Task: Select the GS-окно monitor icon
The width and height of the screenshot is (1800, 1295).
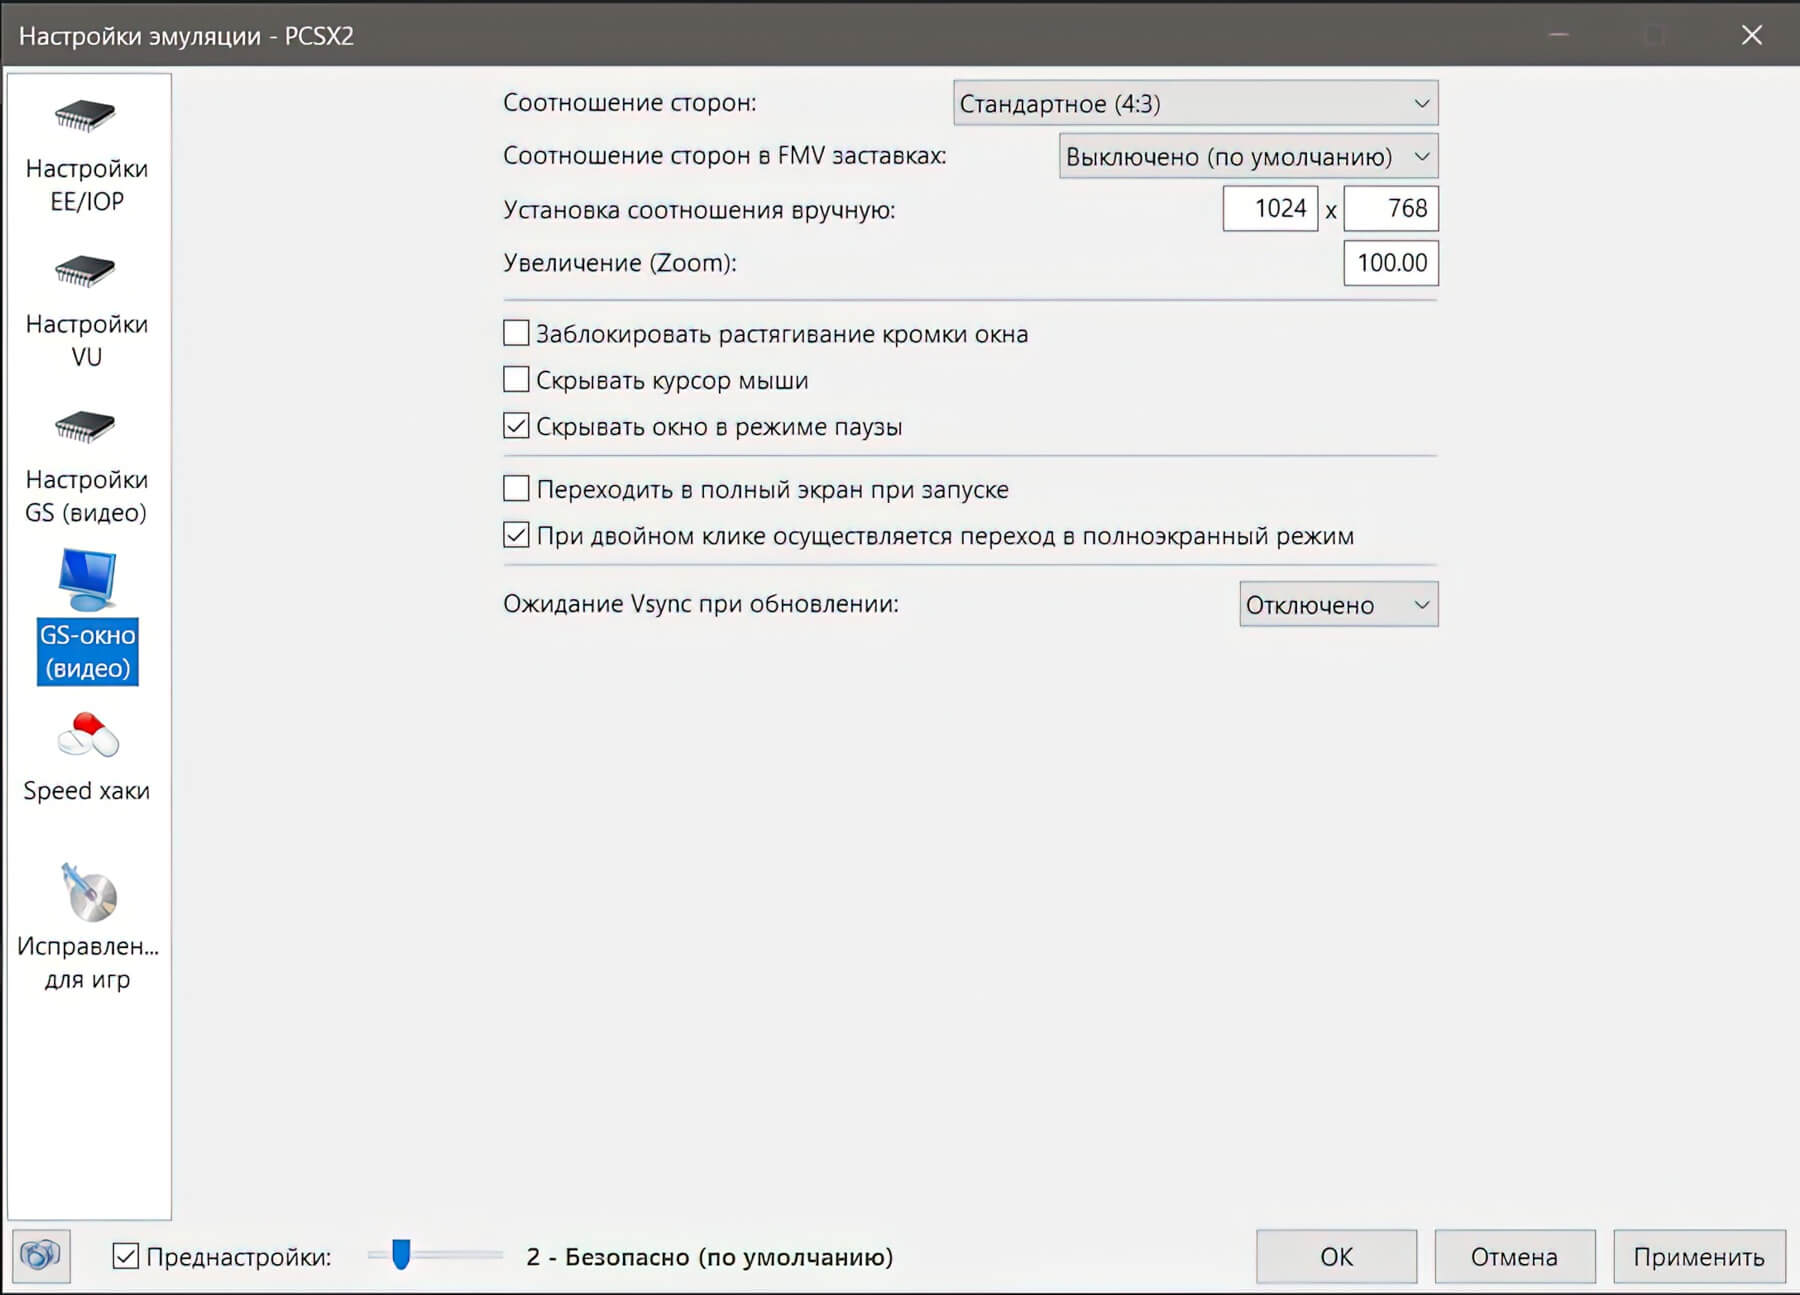Action: [88, 579]
